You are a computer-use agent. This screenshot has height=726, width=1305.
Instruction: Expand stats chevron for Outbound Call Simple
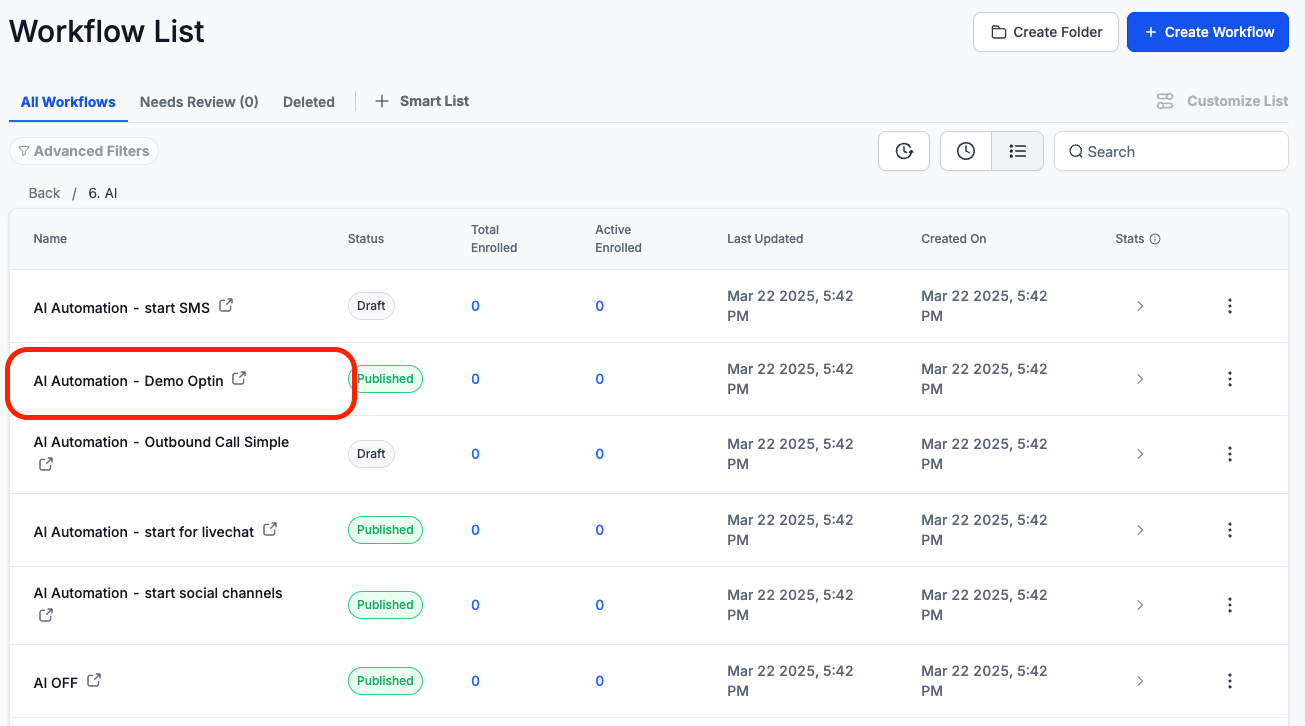pos(1140,454)
